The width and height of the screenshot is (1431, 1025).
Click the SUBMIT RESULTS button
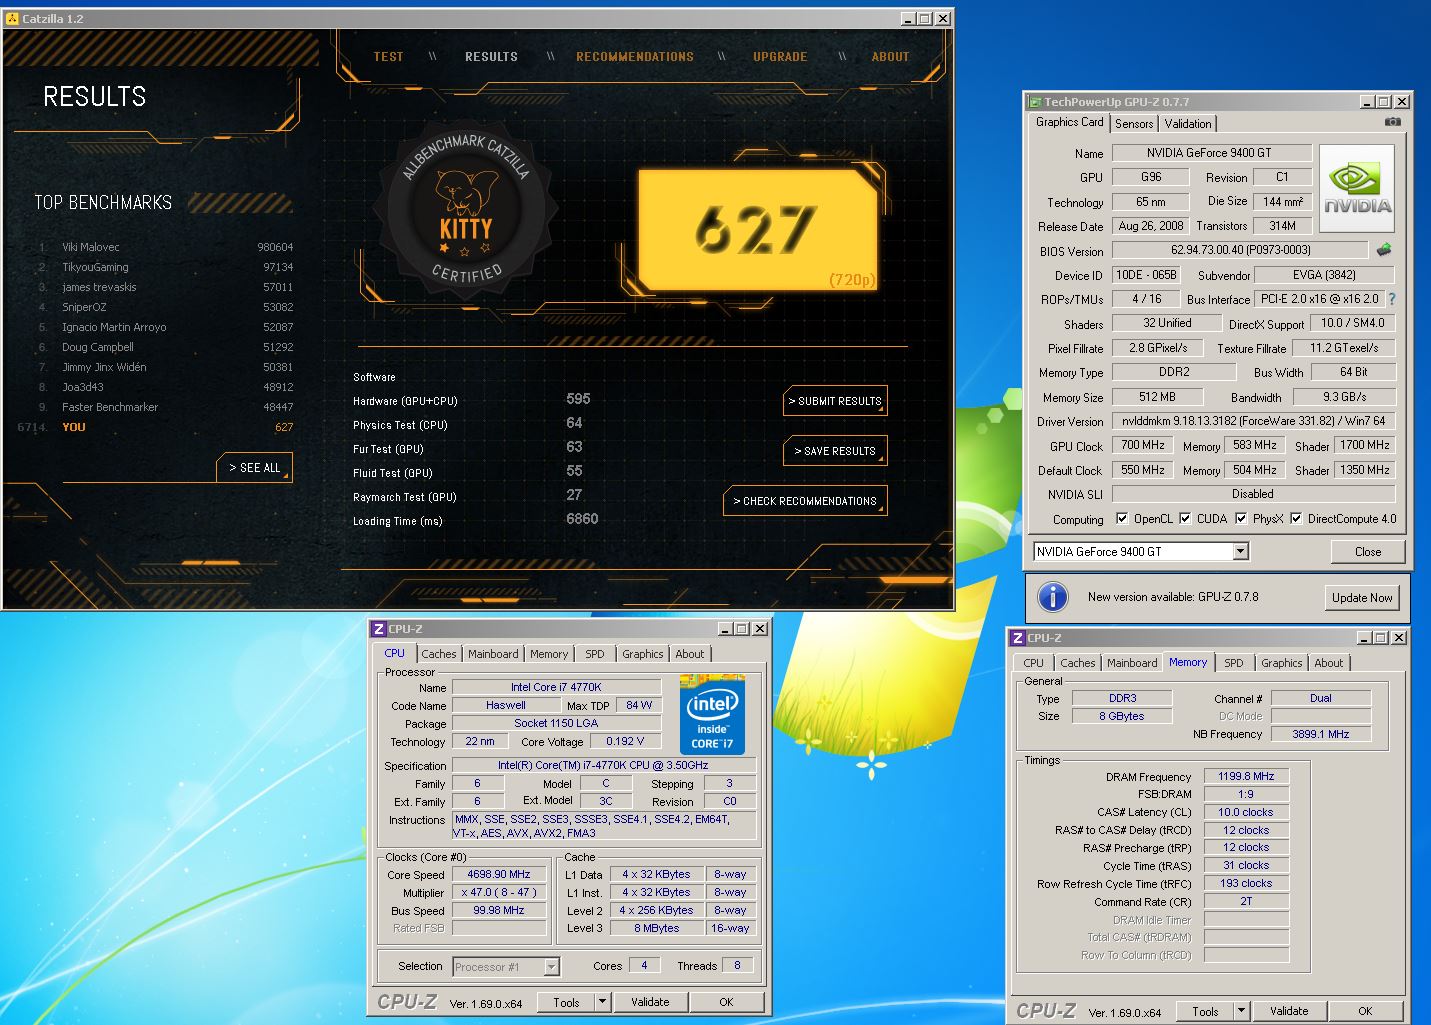tap(835, 401)
